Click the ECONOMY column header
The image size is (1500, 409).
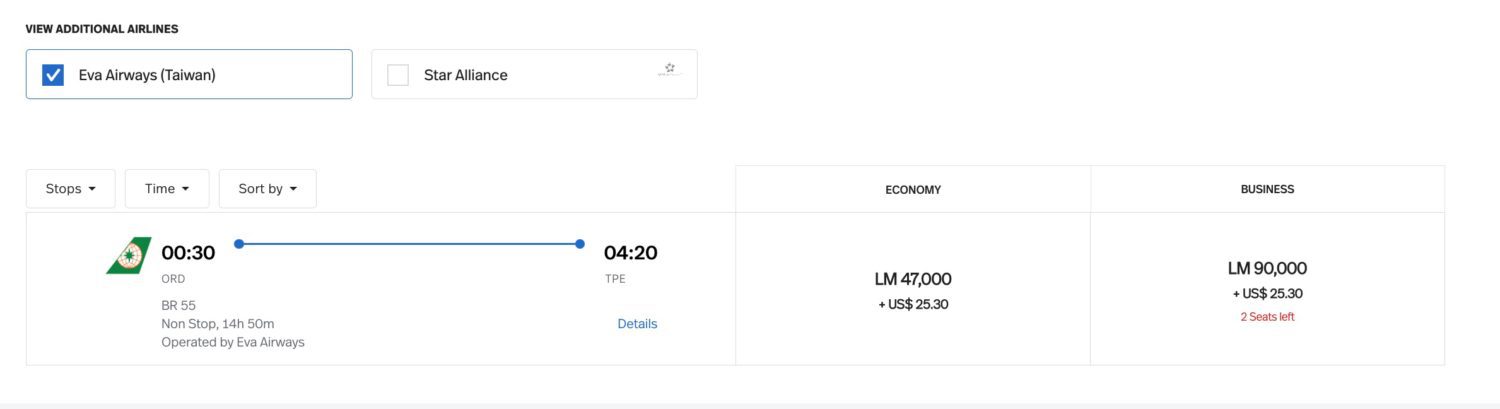[x=913, y=189]
